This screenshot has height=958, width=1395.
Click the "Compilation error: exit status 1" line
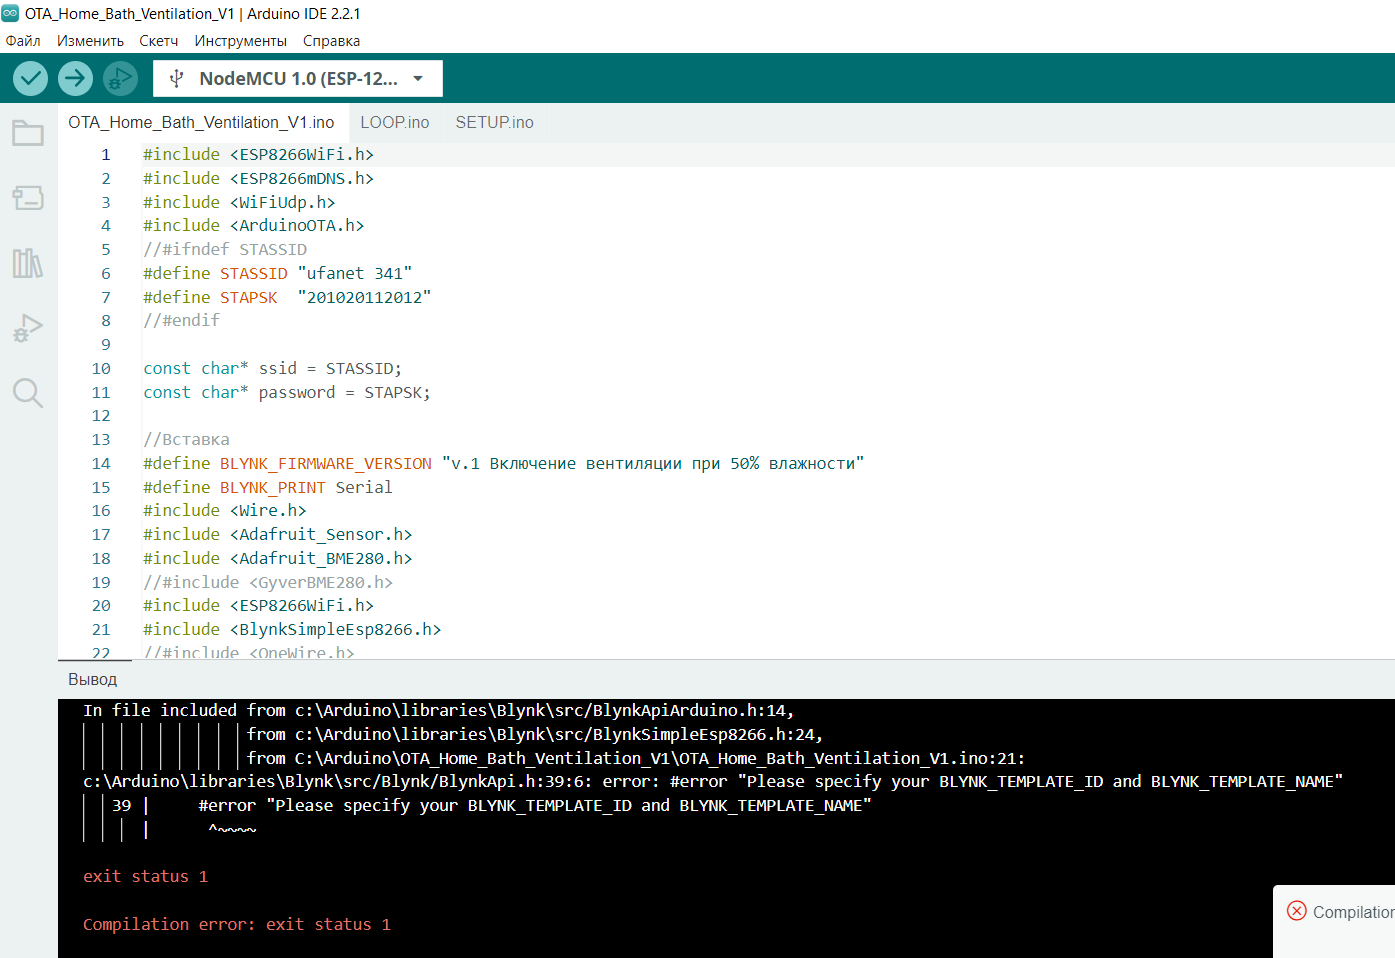click(x=237, y=924)
